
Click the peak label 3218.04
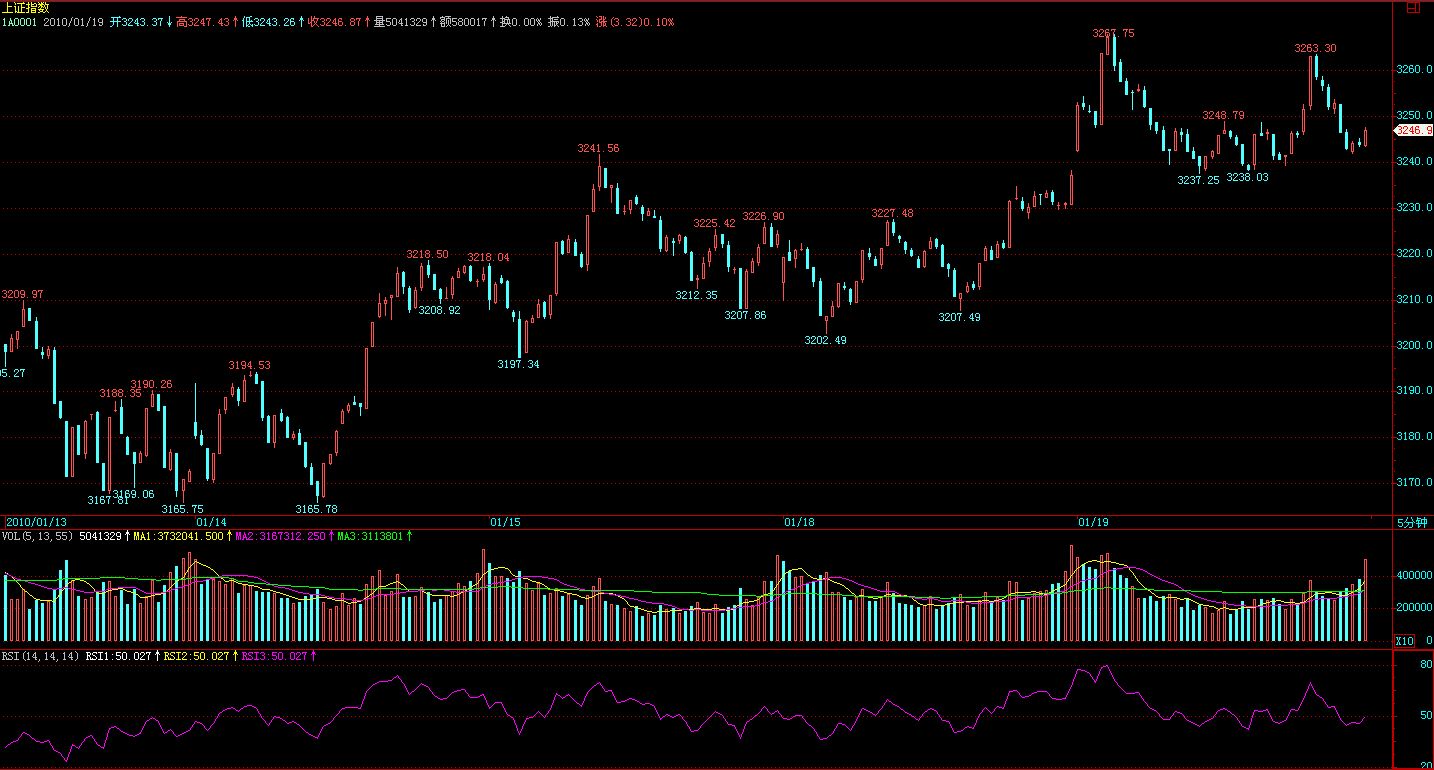pos(488,257)
